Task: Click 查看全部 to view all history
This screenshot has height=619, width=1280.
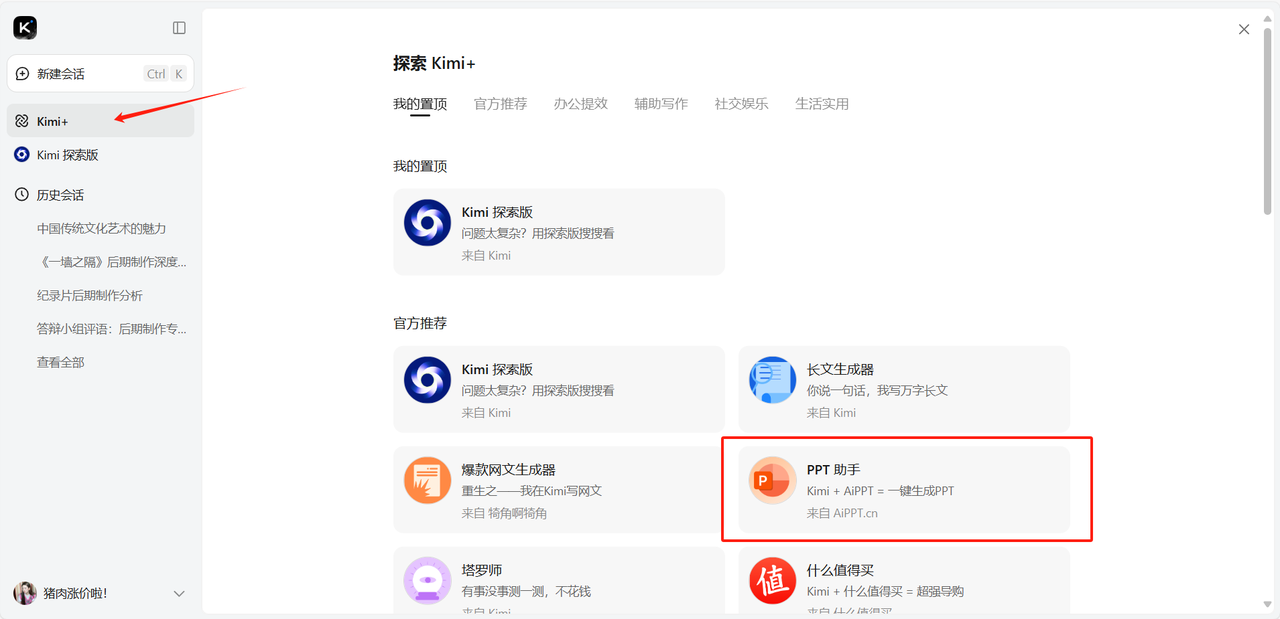Action: click(x=60, y=363)
